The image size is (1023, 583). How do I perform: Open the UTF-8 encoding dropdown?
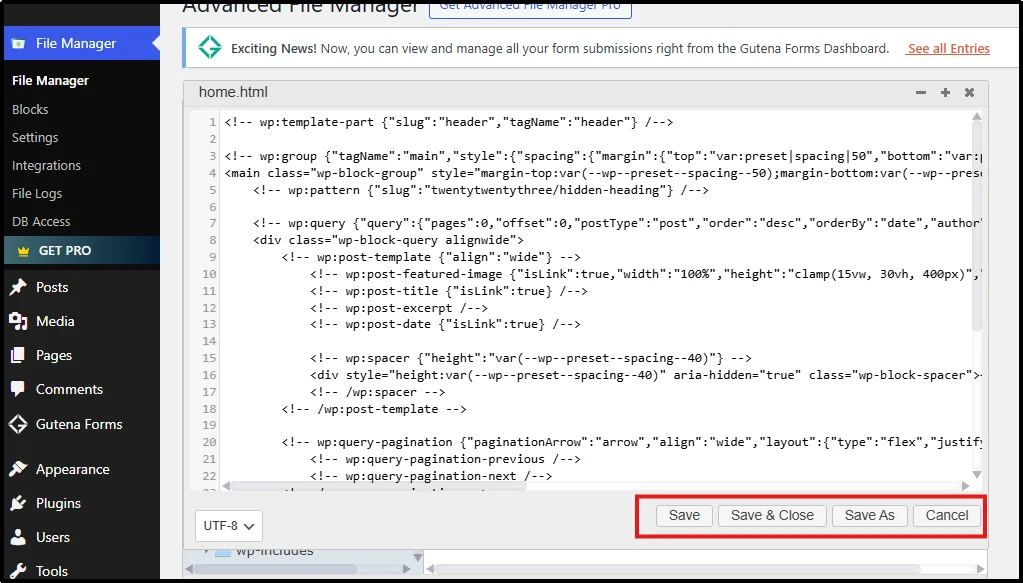tap(228, 526)
